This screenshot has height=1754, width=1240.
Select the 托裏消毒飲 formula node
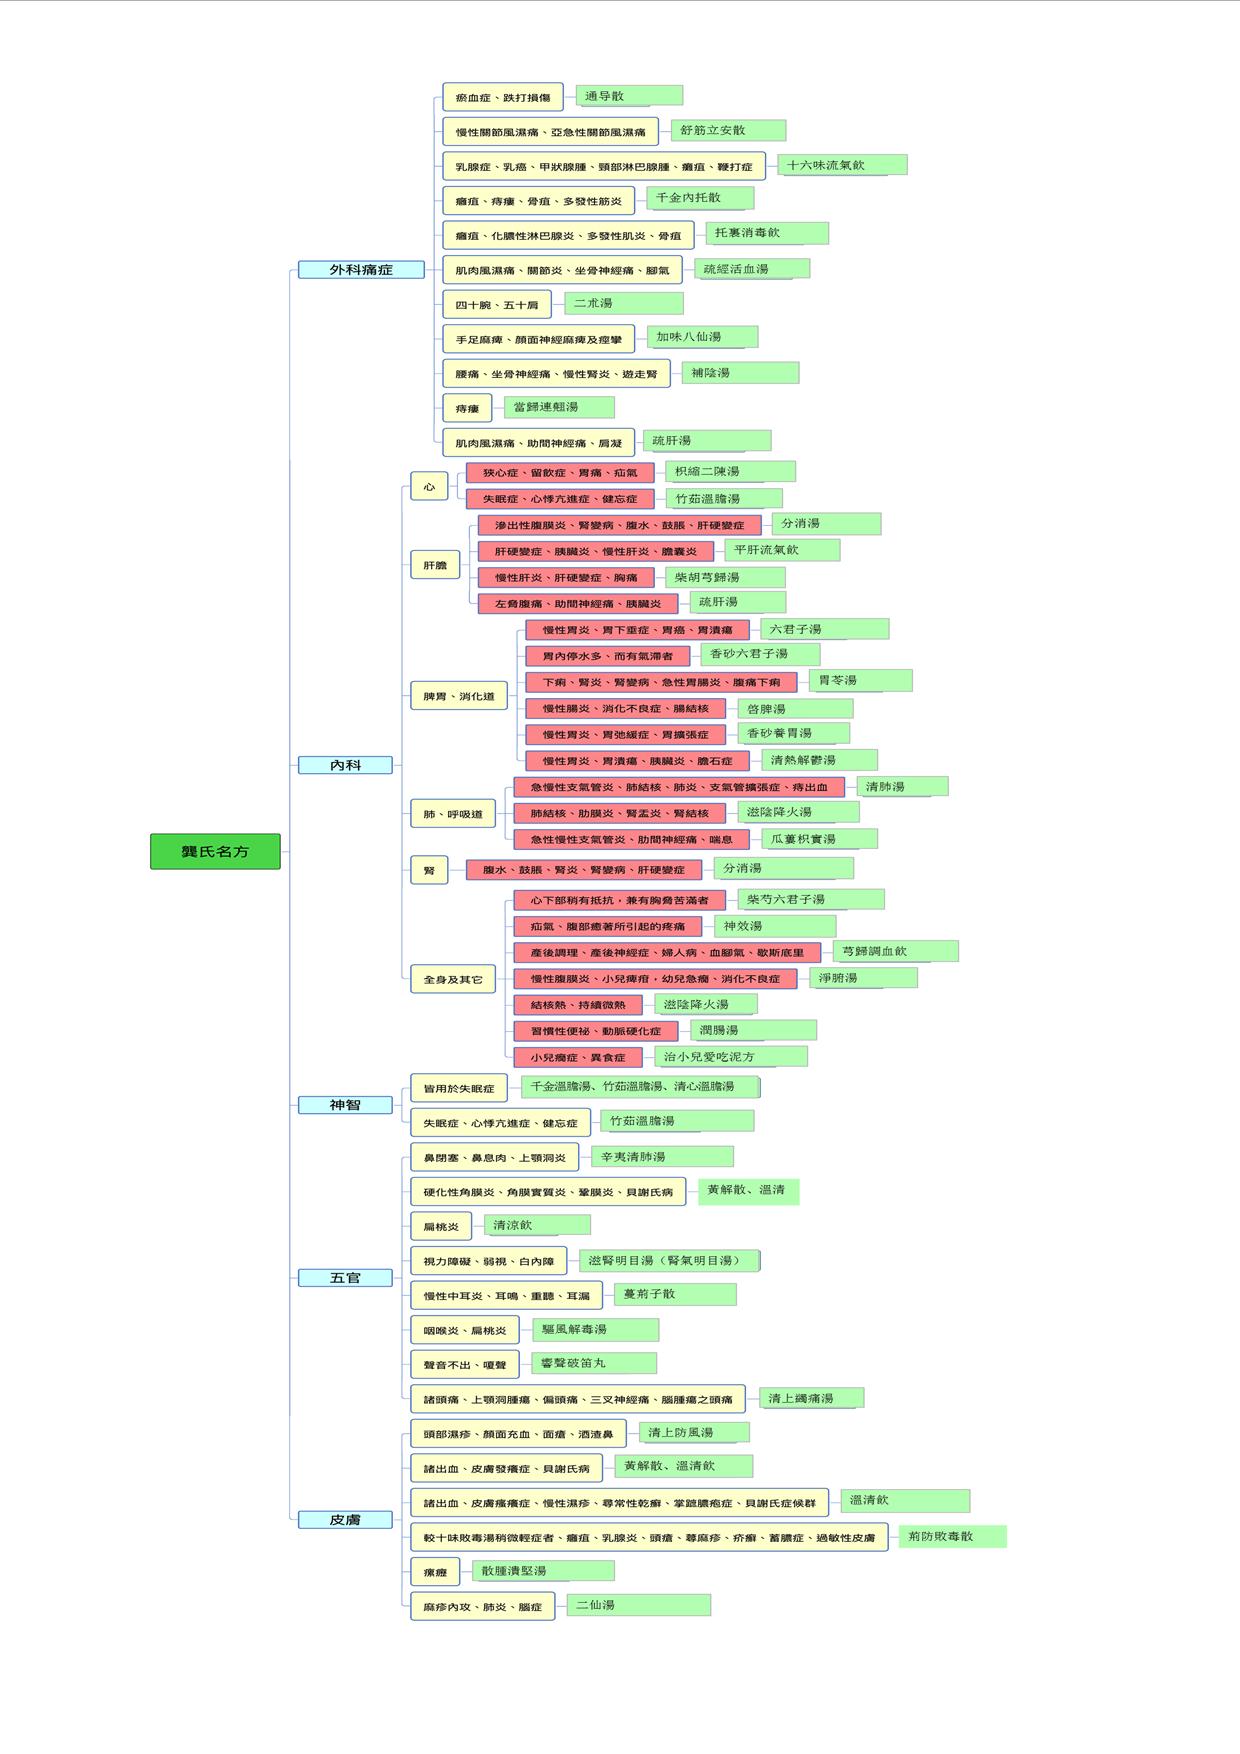click(767, 233)
